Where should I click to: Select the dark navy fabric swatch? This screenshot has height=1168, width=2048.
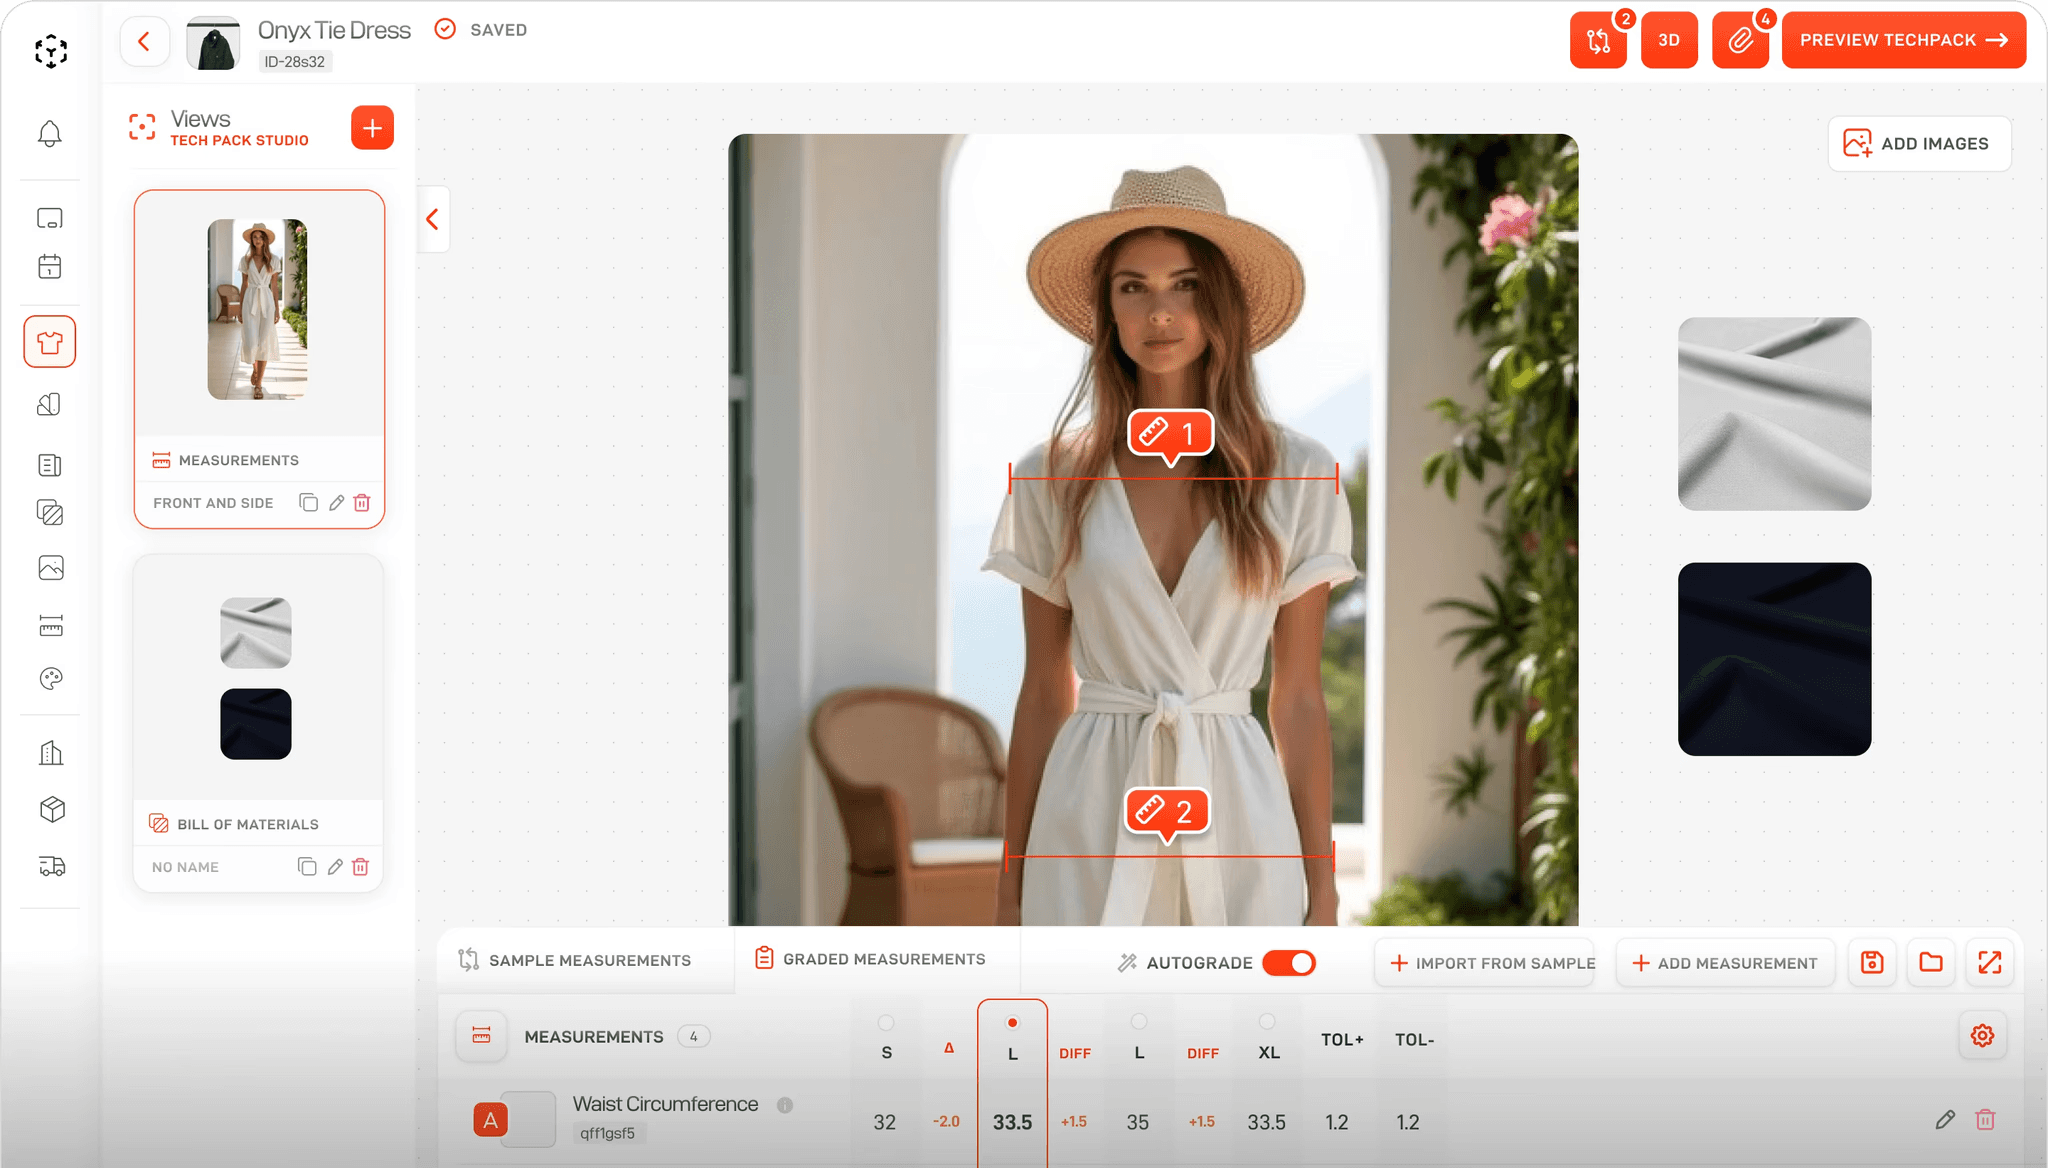pyautogui.click(x=1774, y=659)
